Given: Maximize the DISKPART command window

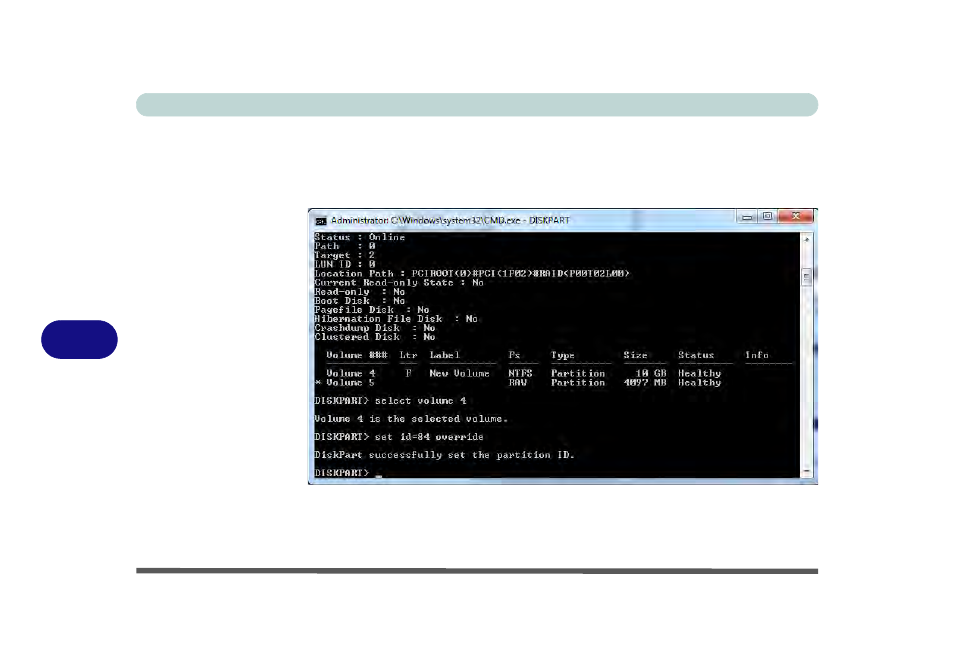Looking at the screenshot, I should tap(767, 216).
